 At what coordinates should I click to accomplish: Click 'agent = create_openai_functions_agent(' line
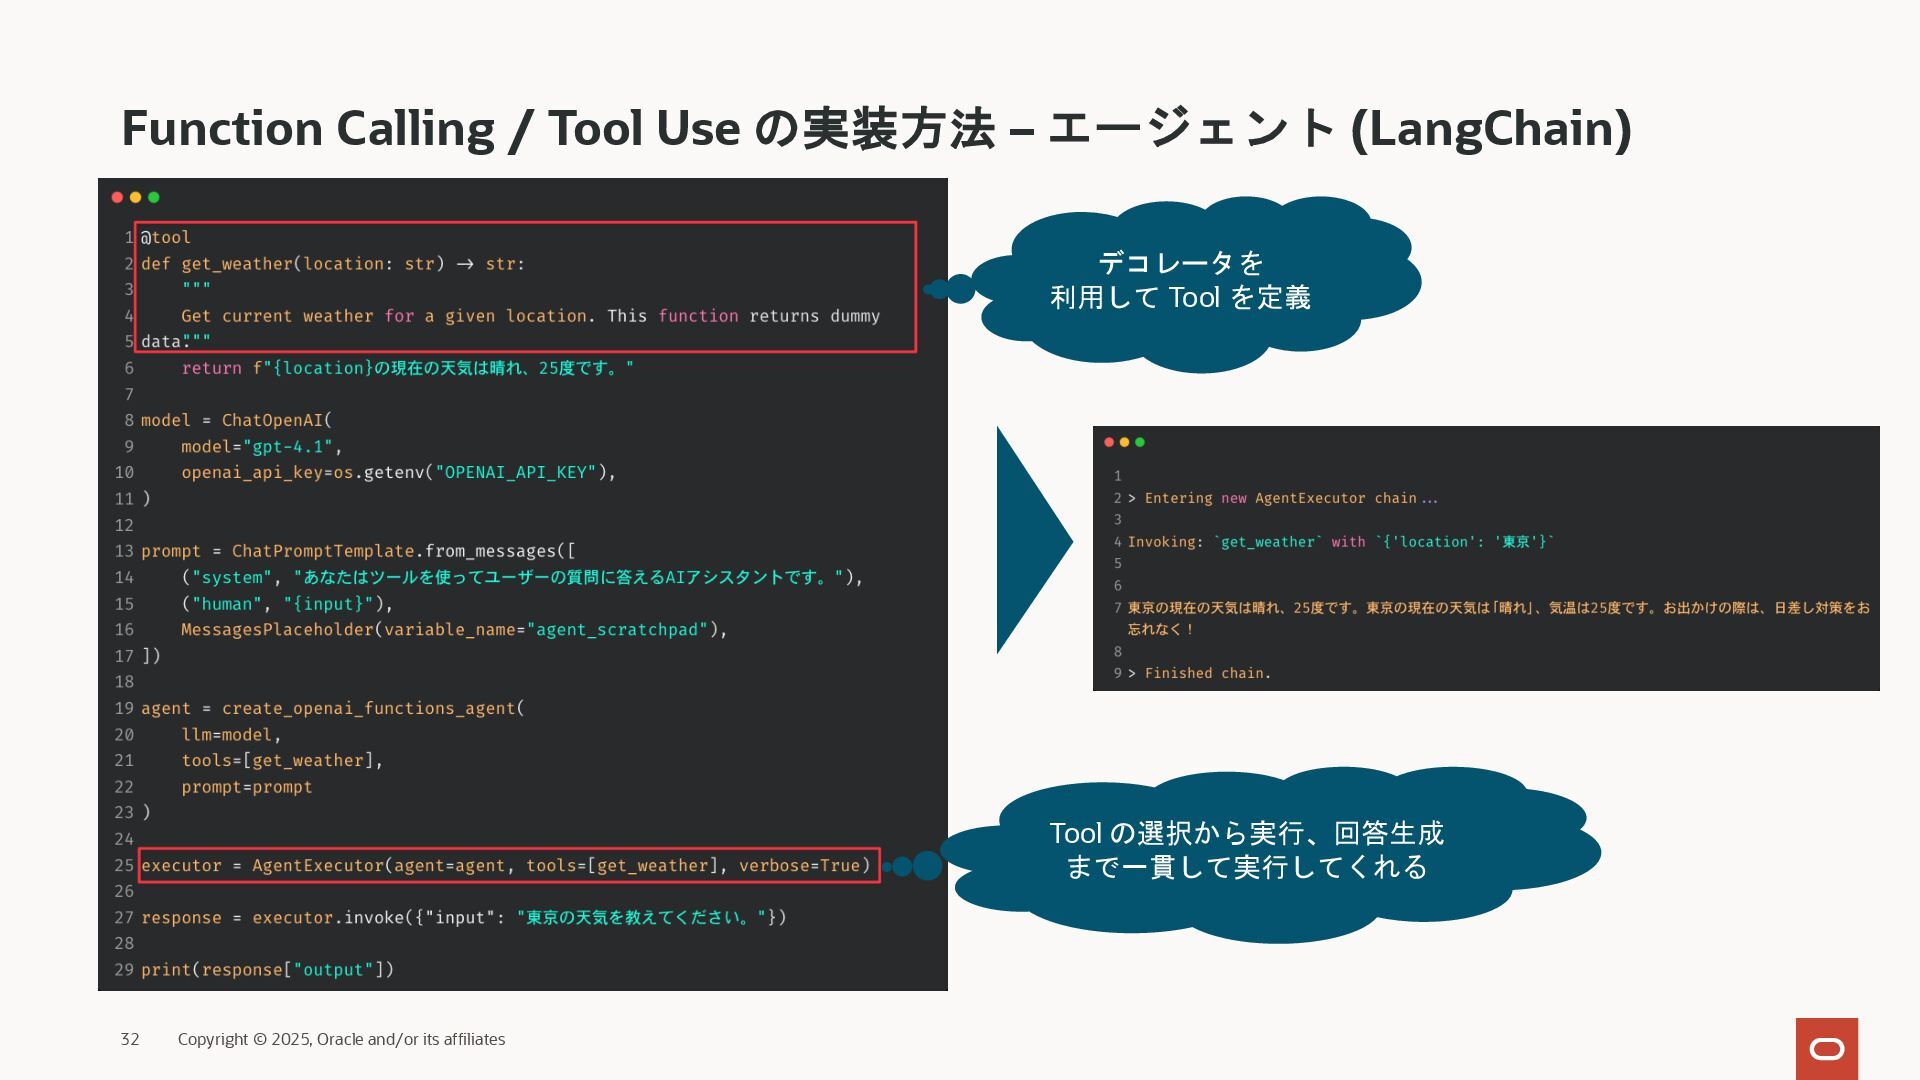click(332, 708)
